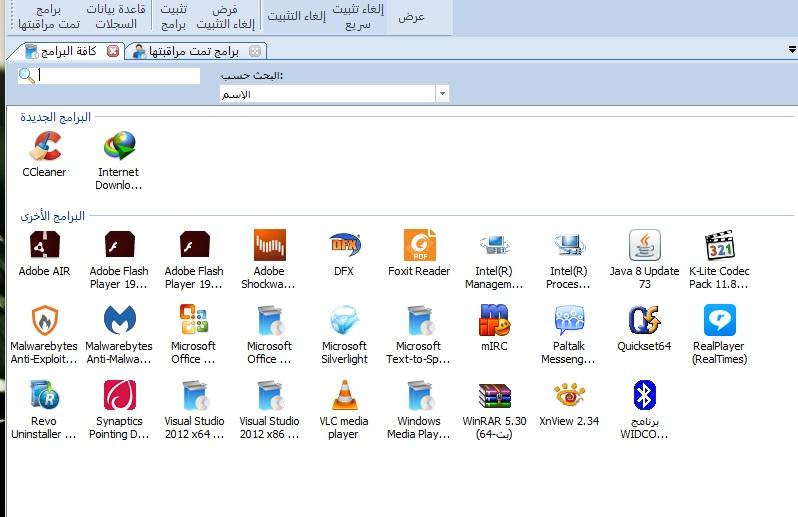Select the CCleaner program icon
The height and width of the screenshot is (517, 798).
45,146
